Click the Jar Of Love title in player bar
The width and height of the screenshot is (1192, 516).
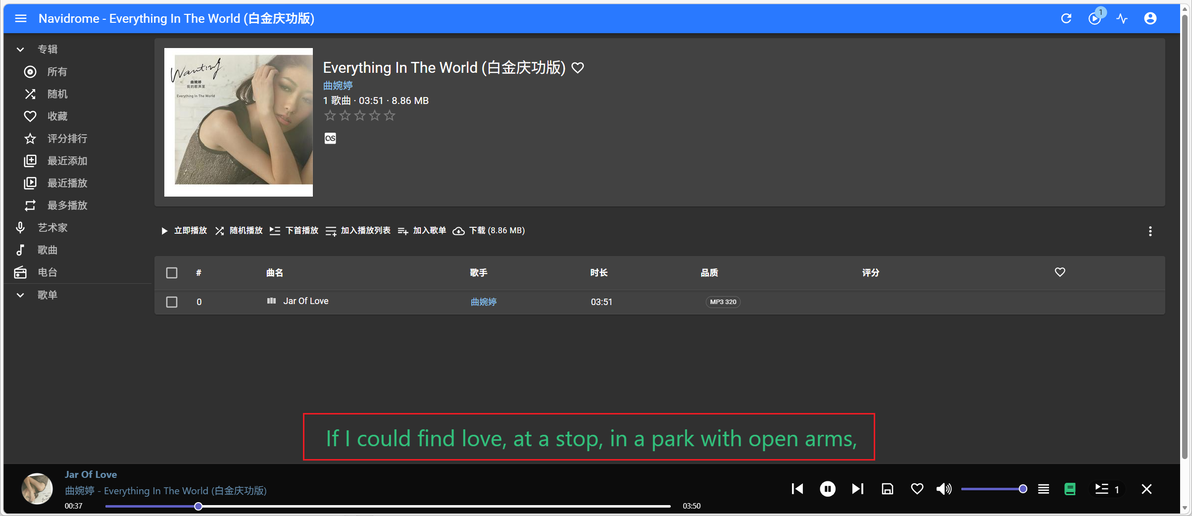[x=91, y=474]
